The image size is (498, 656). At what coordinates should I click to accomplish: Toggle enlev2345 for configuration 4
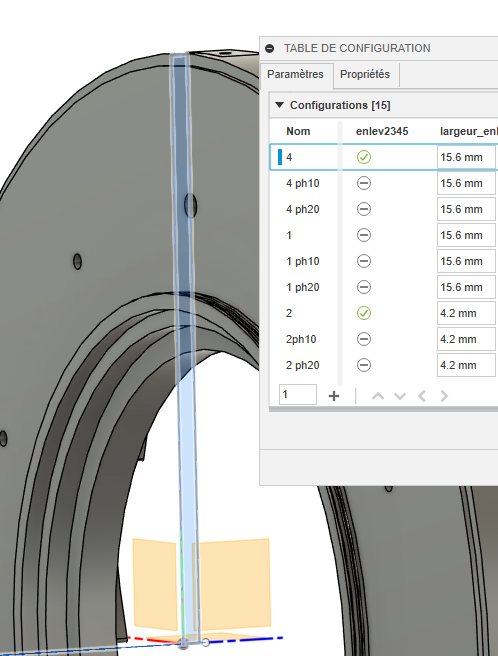[364, 157]
